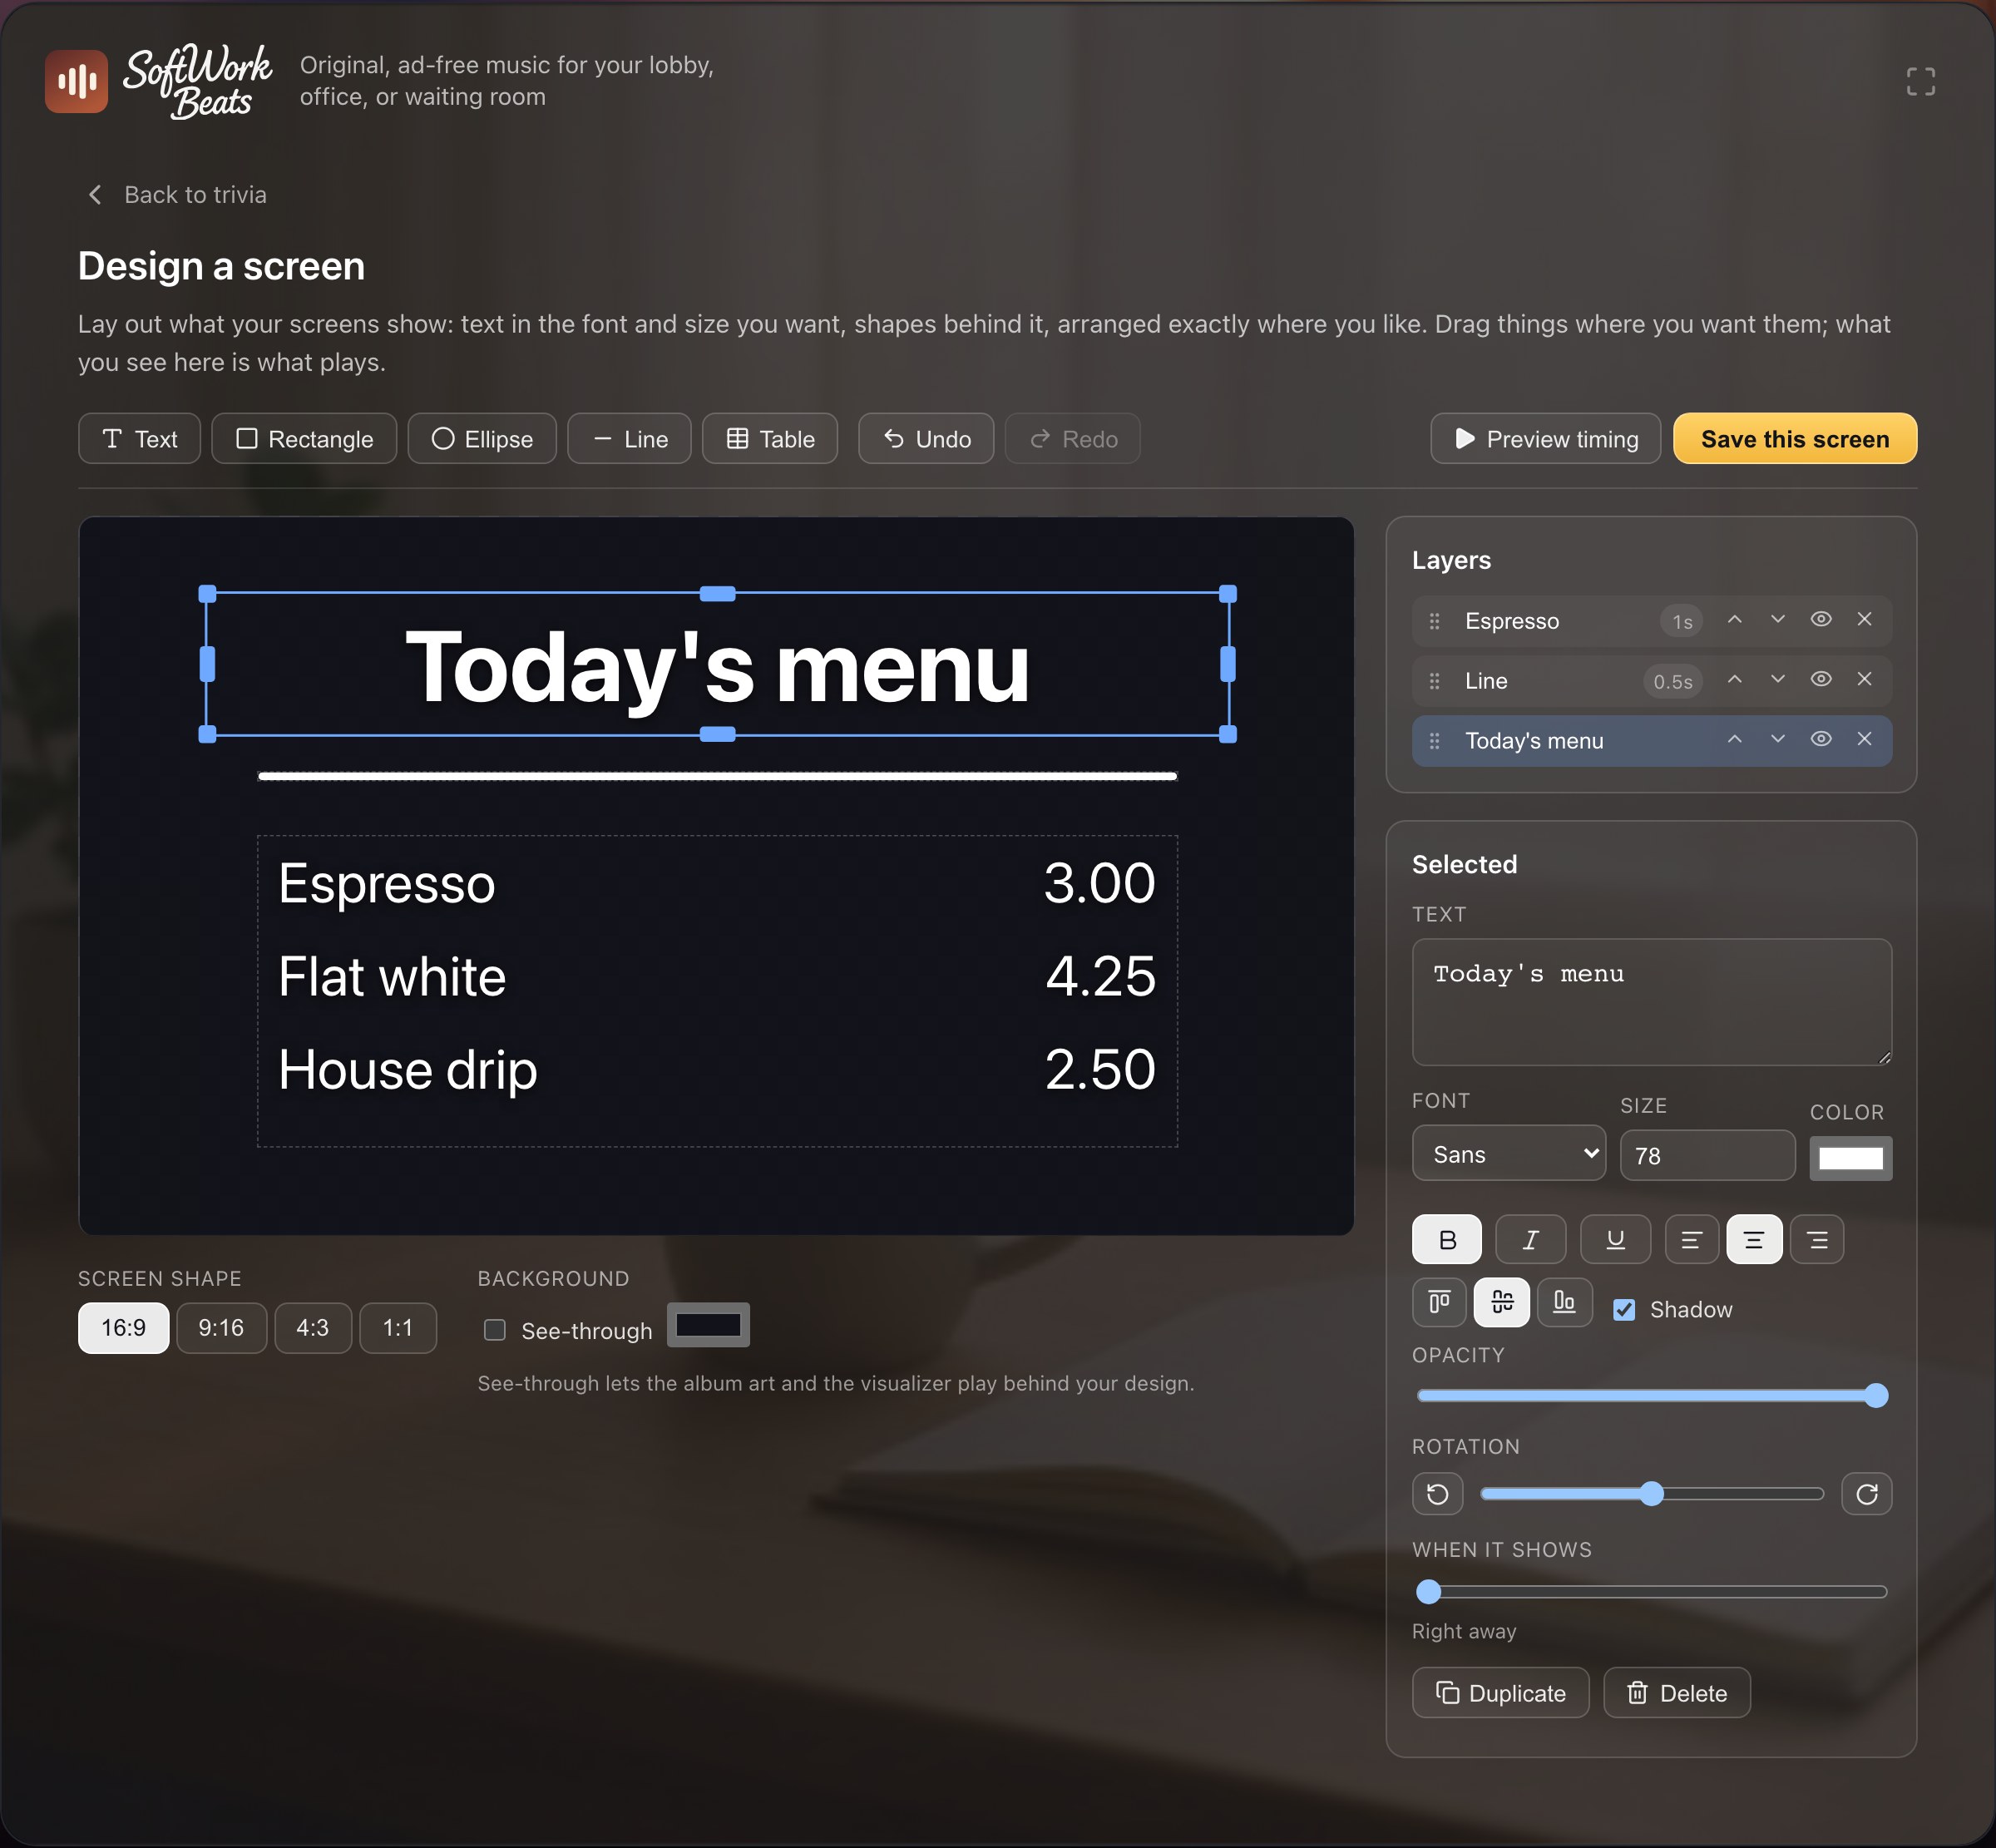Rotate clockwise with the right rotation button
1996x1848 pixels.
(x=1866, y=1494)
